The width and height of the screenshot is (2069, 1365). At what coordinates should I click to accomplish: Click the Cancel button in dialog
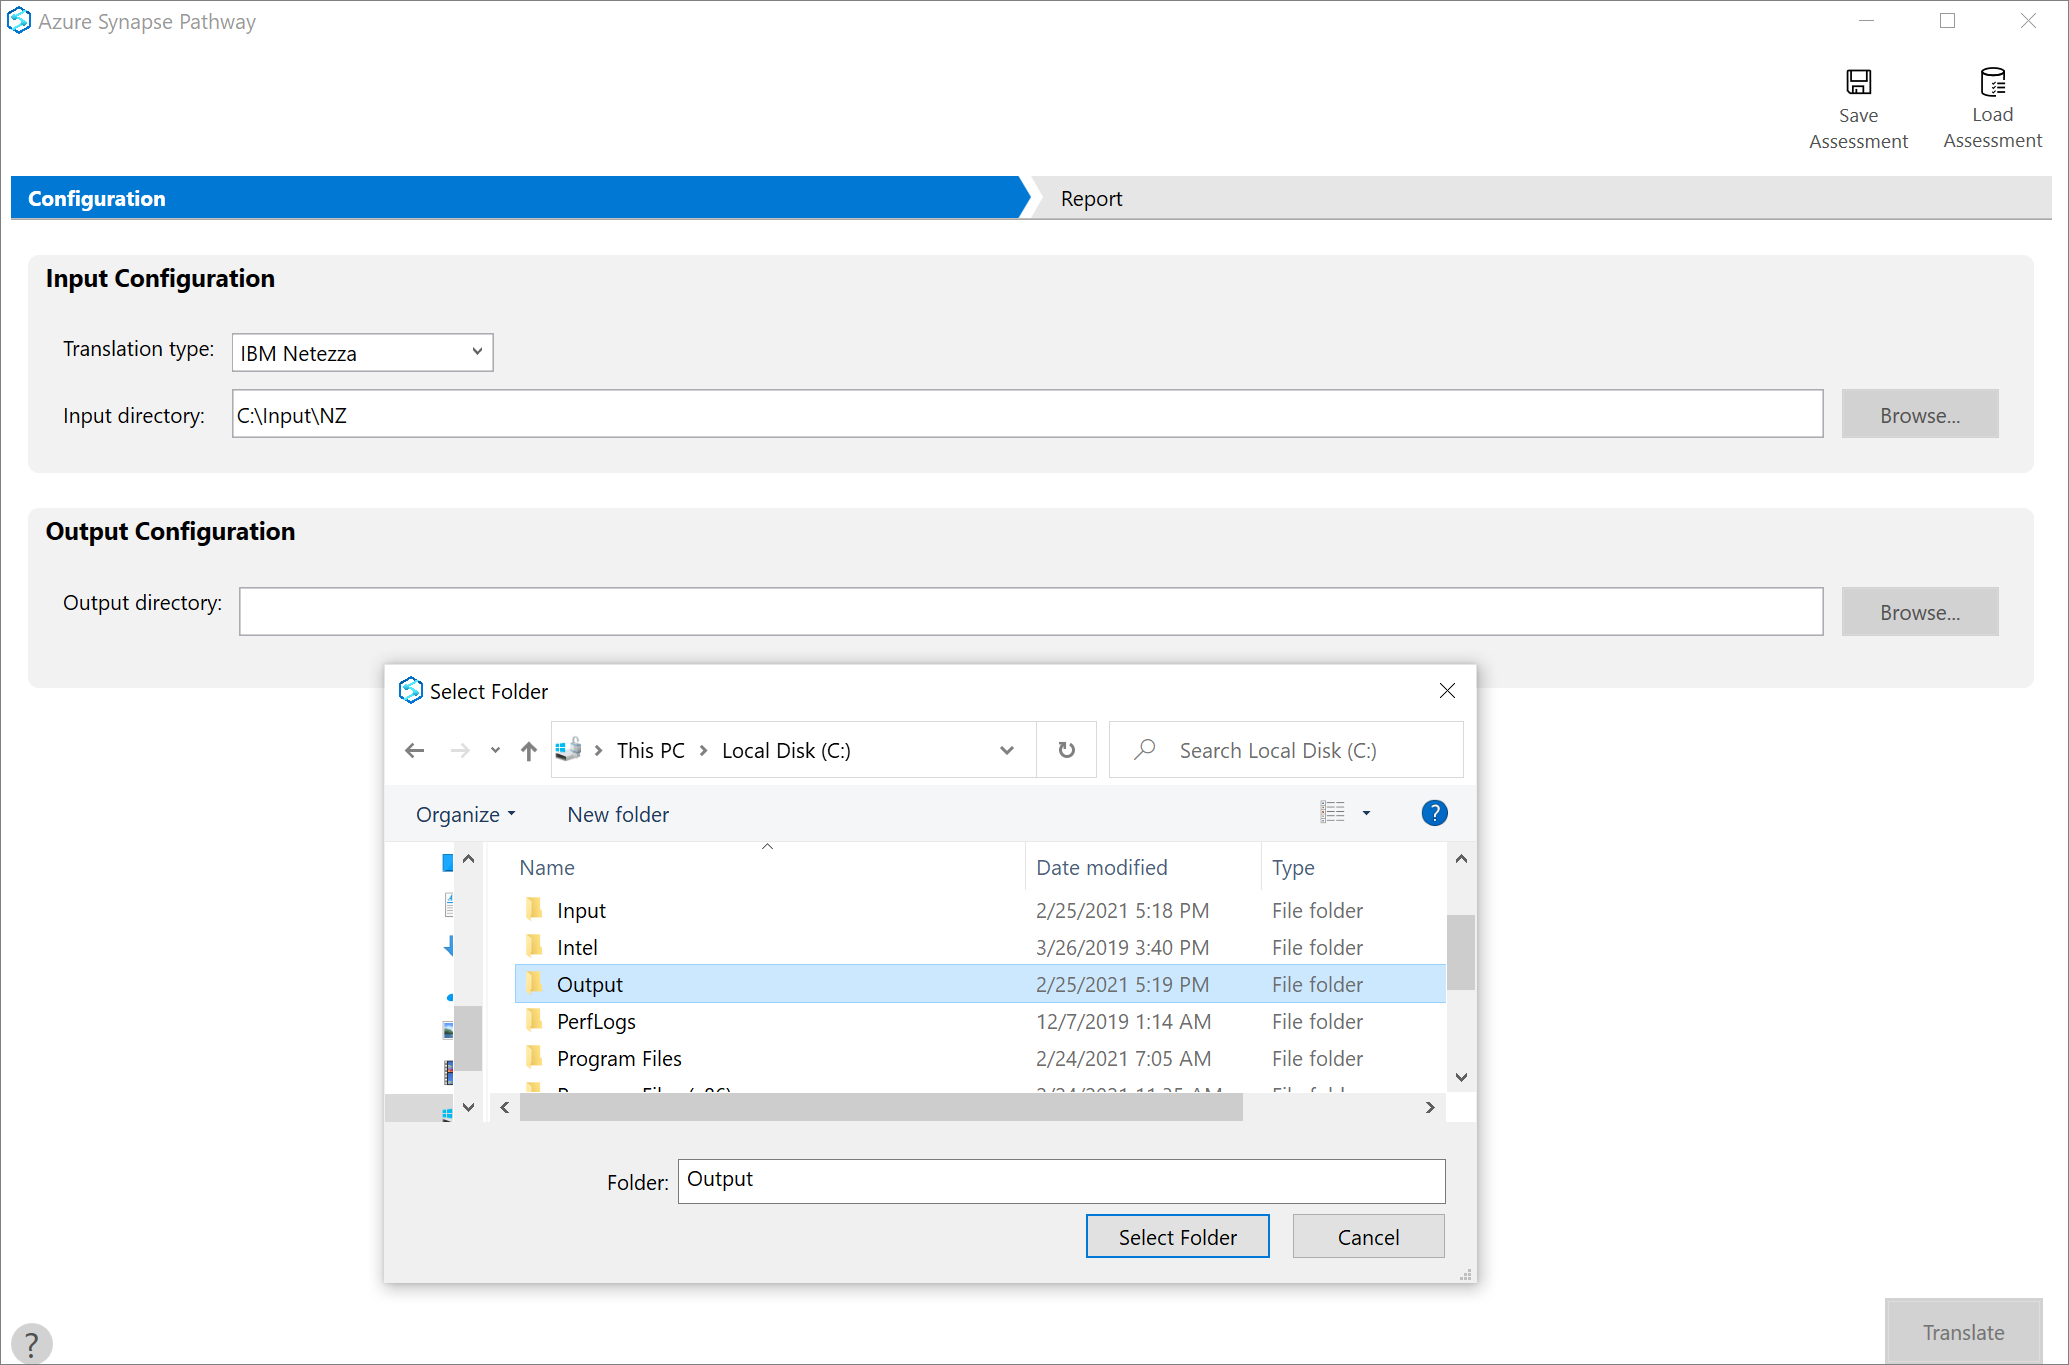(x=1367, y=1237)
